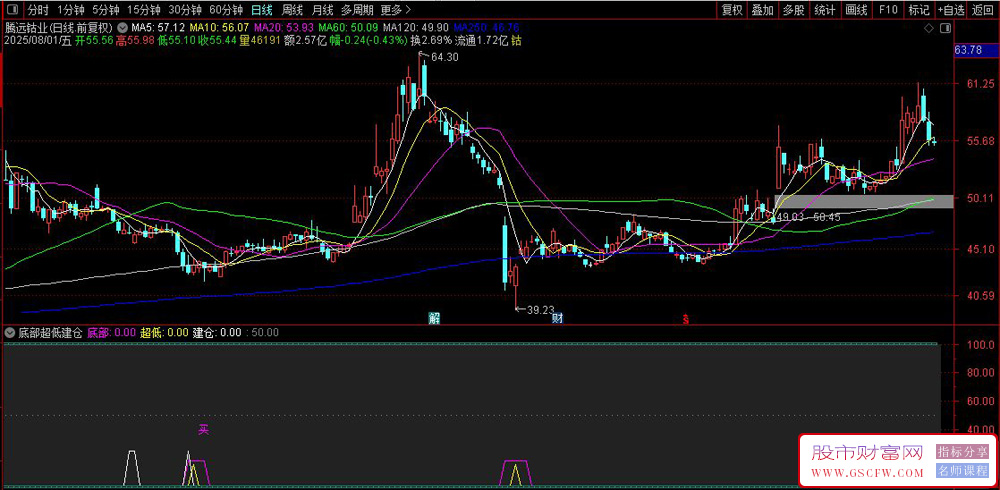
Task: Click the purple 买 signal in the indicator panel
Action: (x=203, y=429)
